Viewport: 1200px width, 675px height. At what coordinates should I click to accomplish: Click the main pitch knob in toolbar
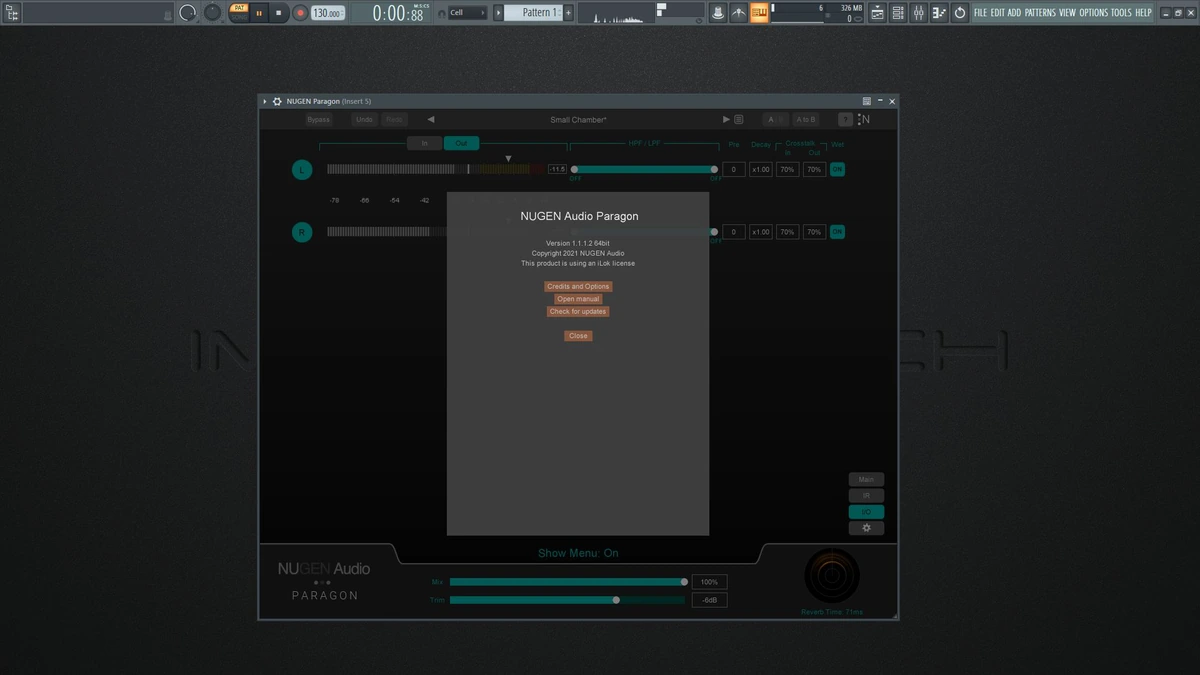212,13
